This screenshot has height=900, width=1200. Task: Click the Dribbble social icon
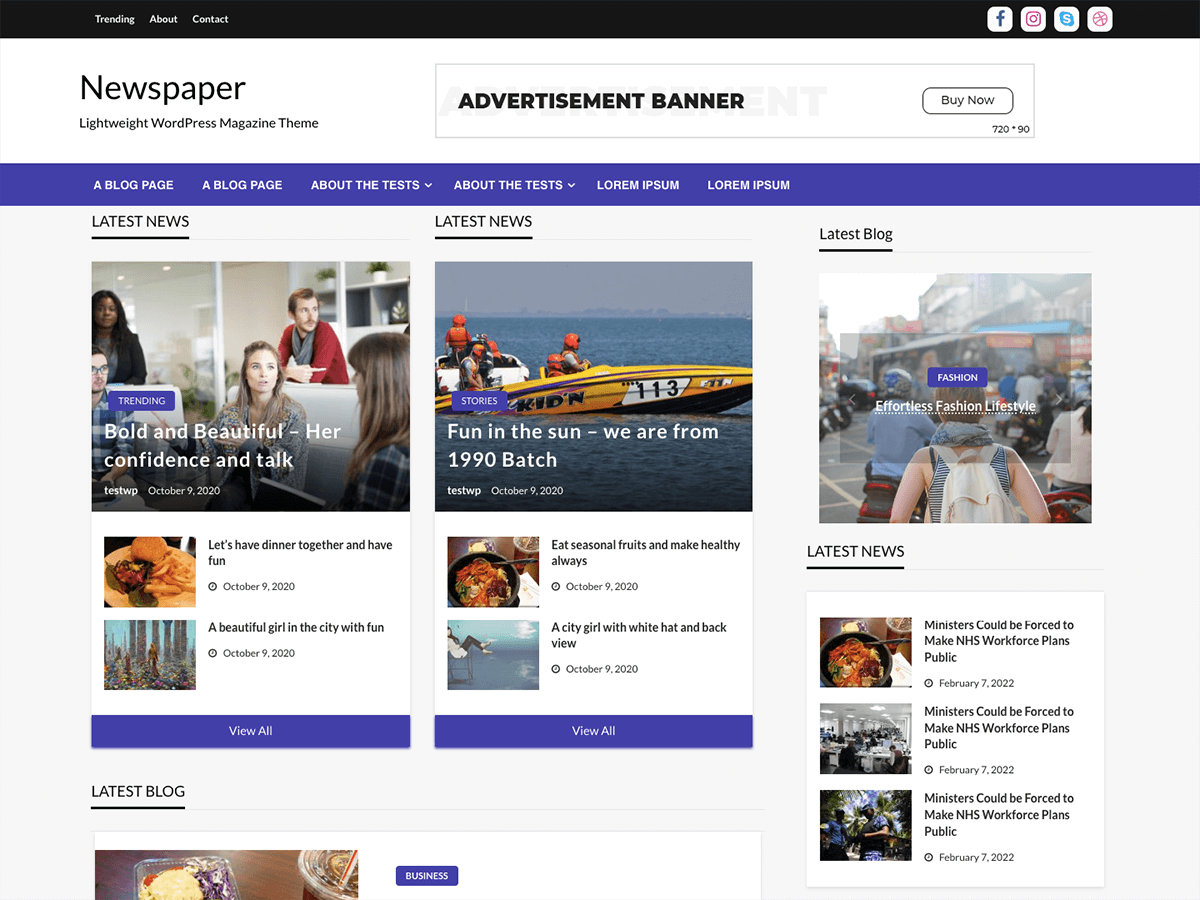point(1100,19)
